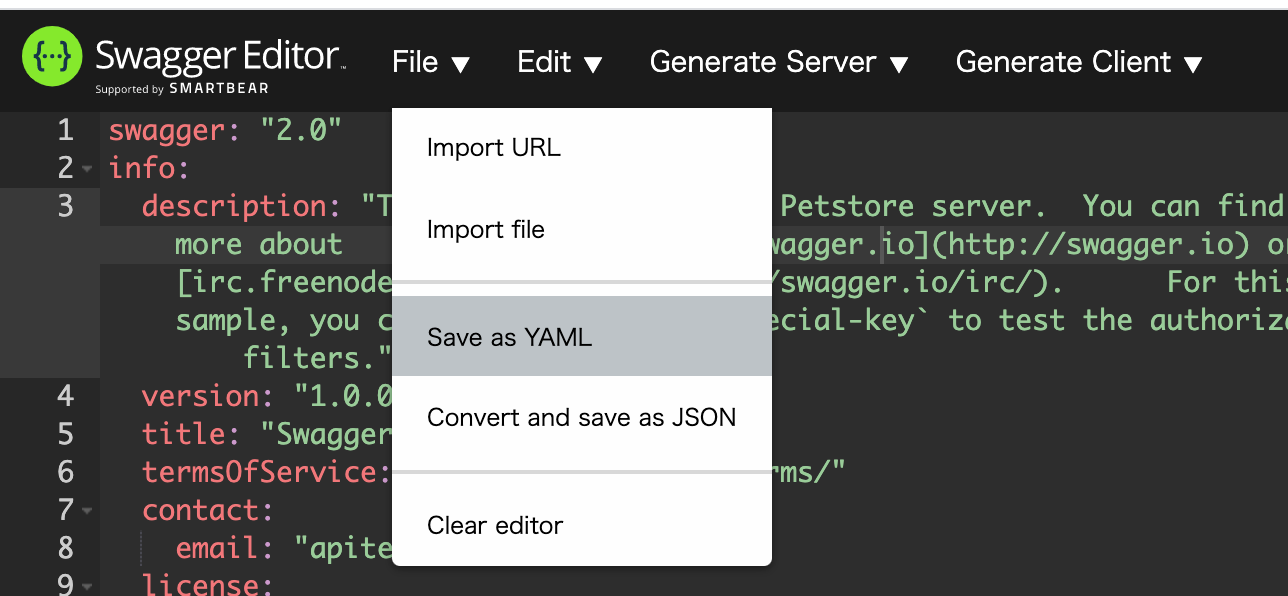Click the 'license:' key on line 9

(x=209, y=585)
